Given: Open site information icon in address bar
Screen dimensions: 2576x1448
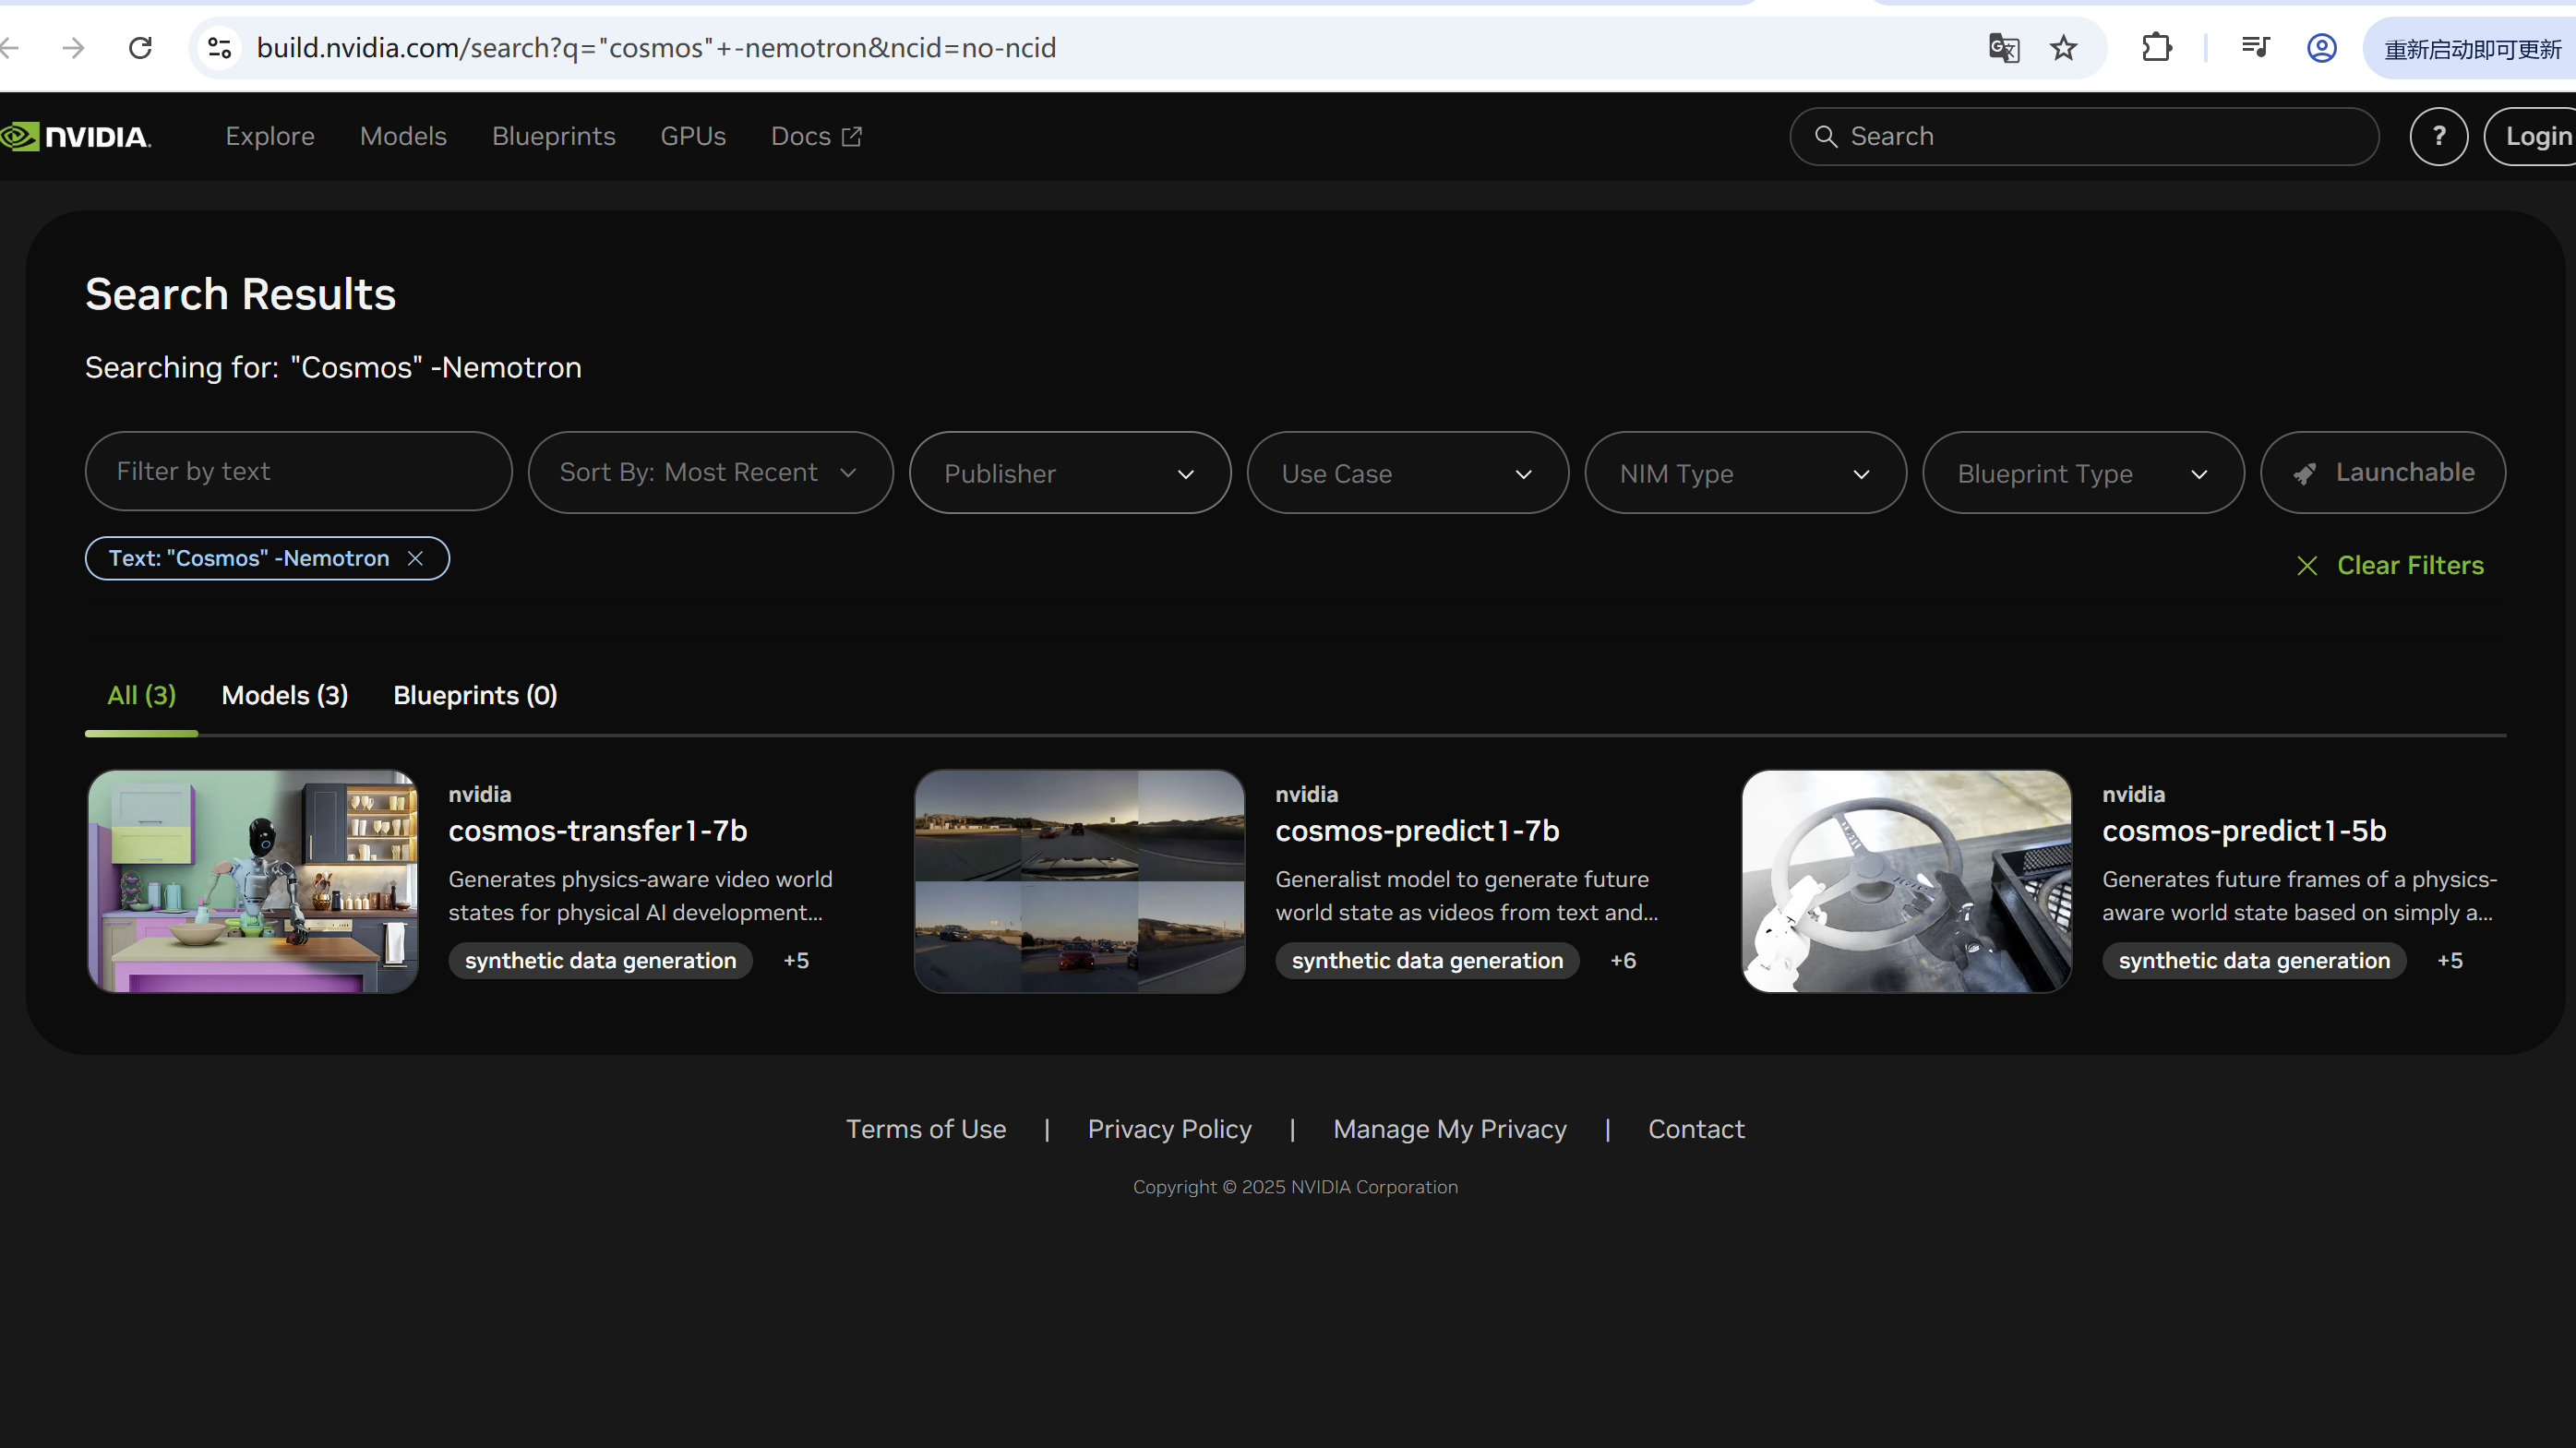Looking at the screenshot, I should click(219, 47).
